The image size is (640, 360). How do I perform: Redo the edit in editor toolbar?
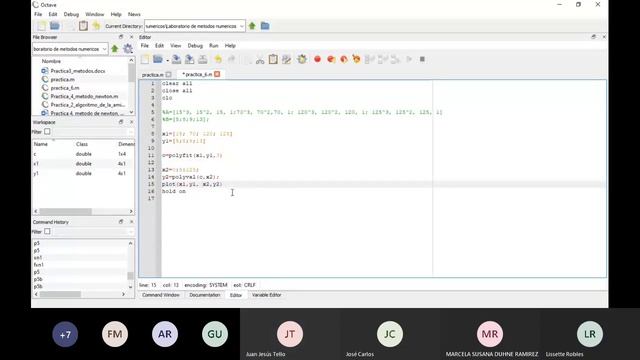(231, 59)
